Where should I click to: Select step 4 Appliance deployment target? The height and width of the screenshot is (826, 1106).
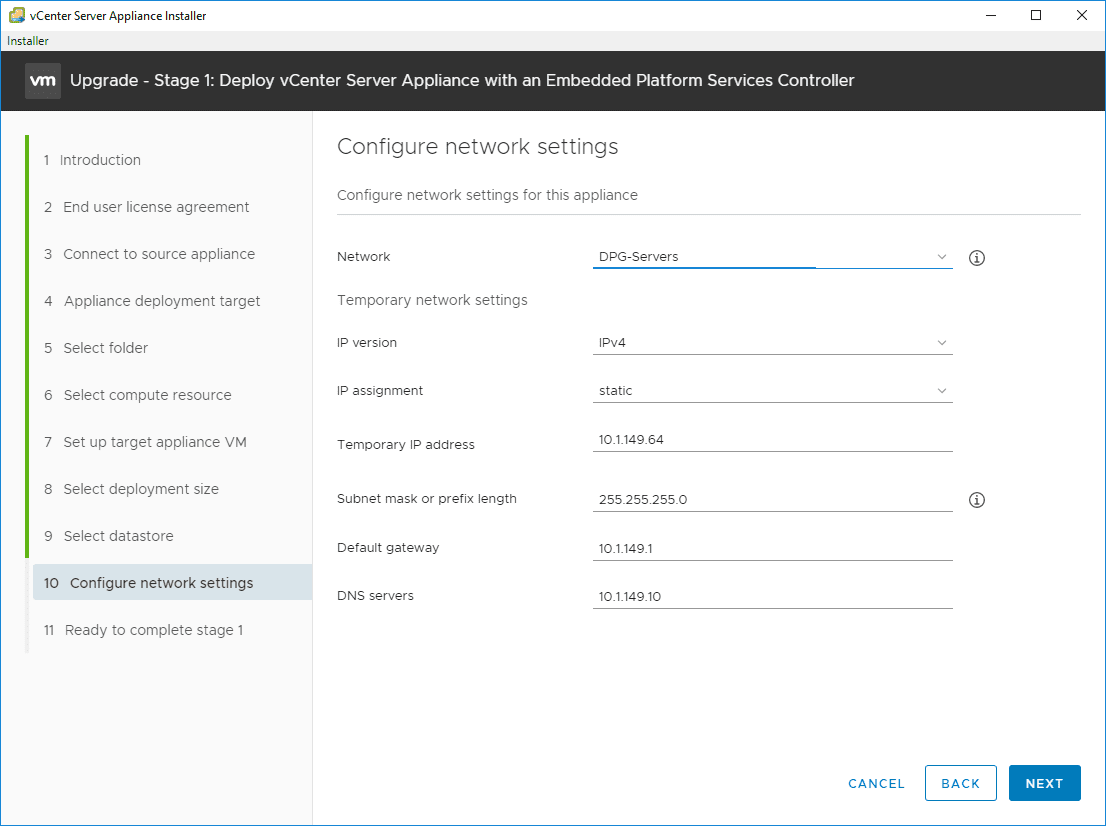(161, 301)
